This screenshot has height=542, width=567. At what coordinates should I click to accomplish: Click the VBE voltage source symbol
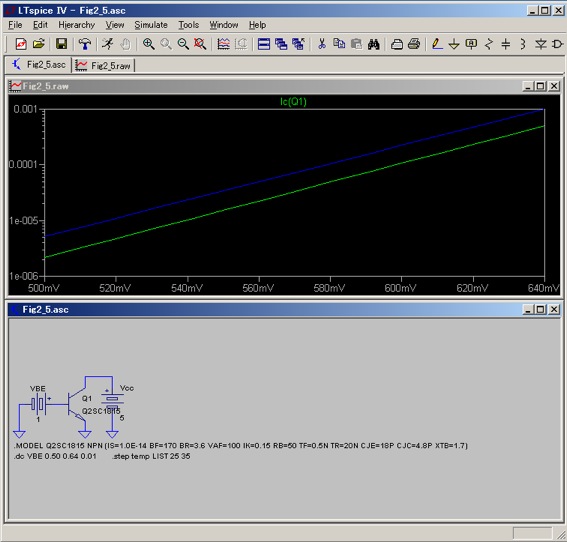click(38, 404)
